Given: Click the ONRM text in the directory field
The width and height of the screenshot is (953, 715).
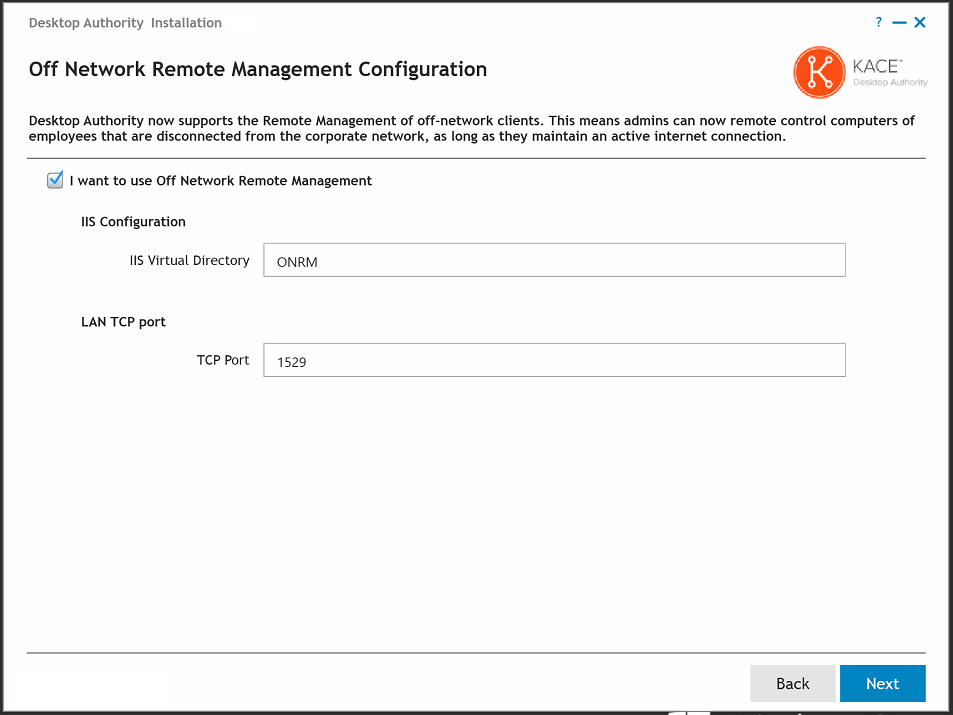Looking at the screenshot, I should pyautogui.click(x=297, y=262).
